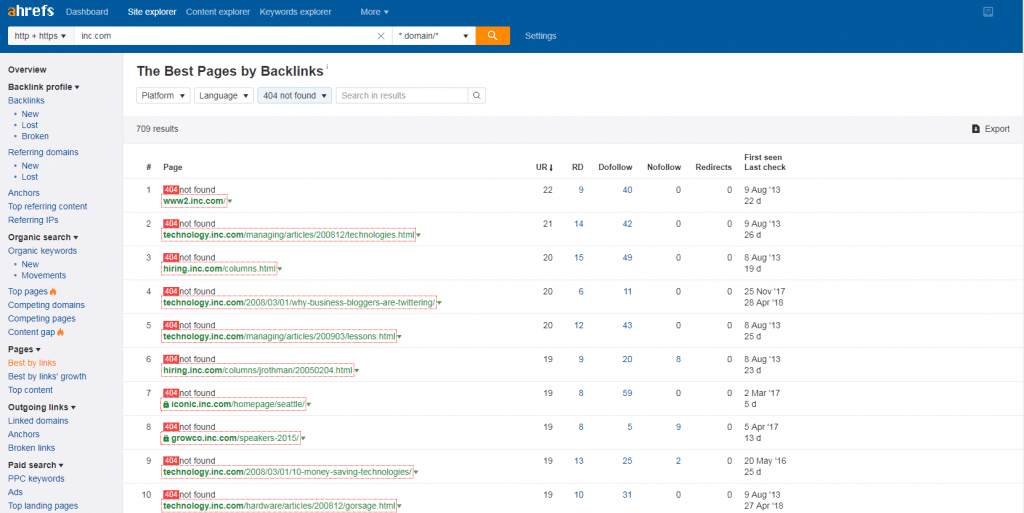The height and width of the screenshot is (513, 1024).
Task: Click the ahrefs logo
Action: 31,11
